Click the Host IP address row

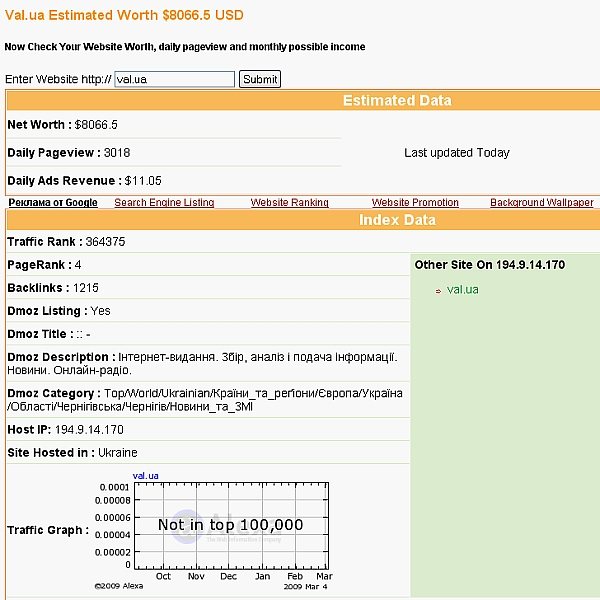(x=65, y=430)
